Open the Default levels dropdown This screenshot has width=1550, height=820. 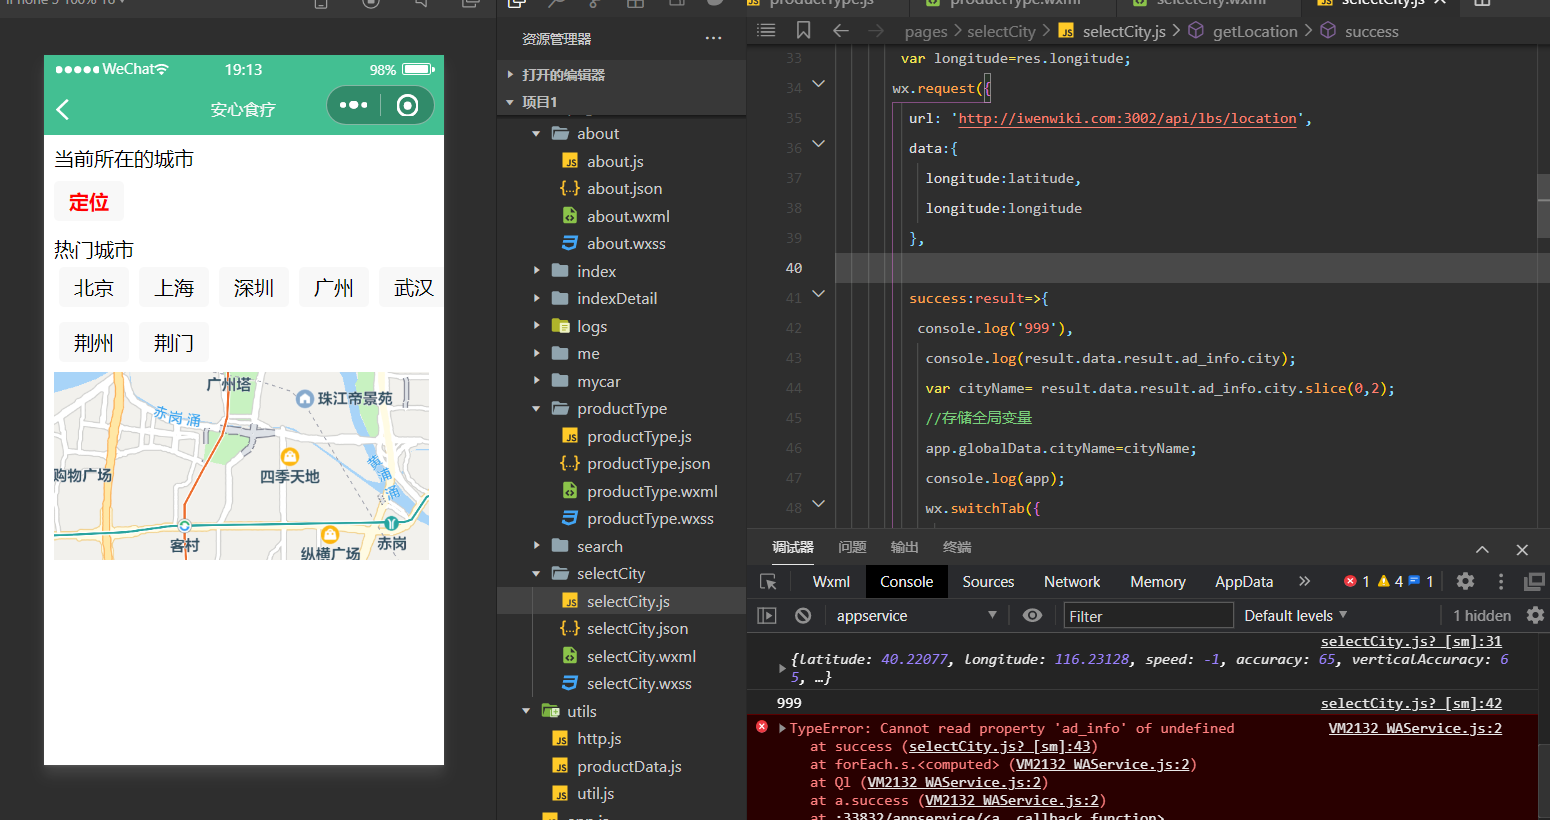(x=1296, y=616)
